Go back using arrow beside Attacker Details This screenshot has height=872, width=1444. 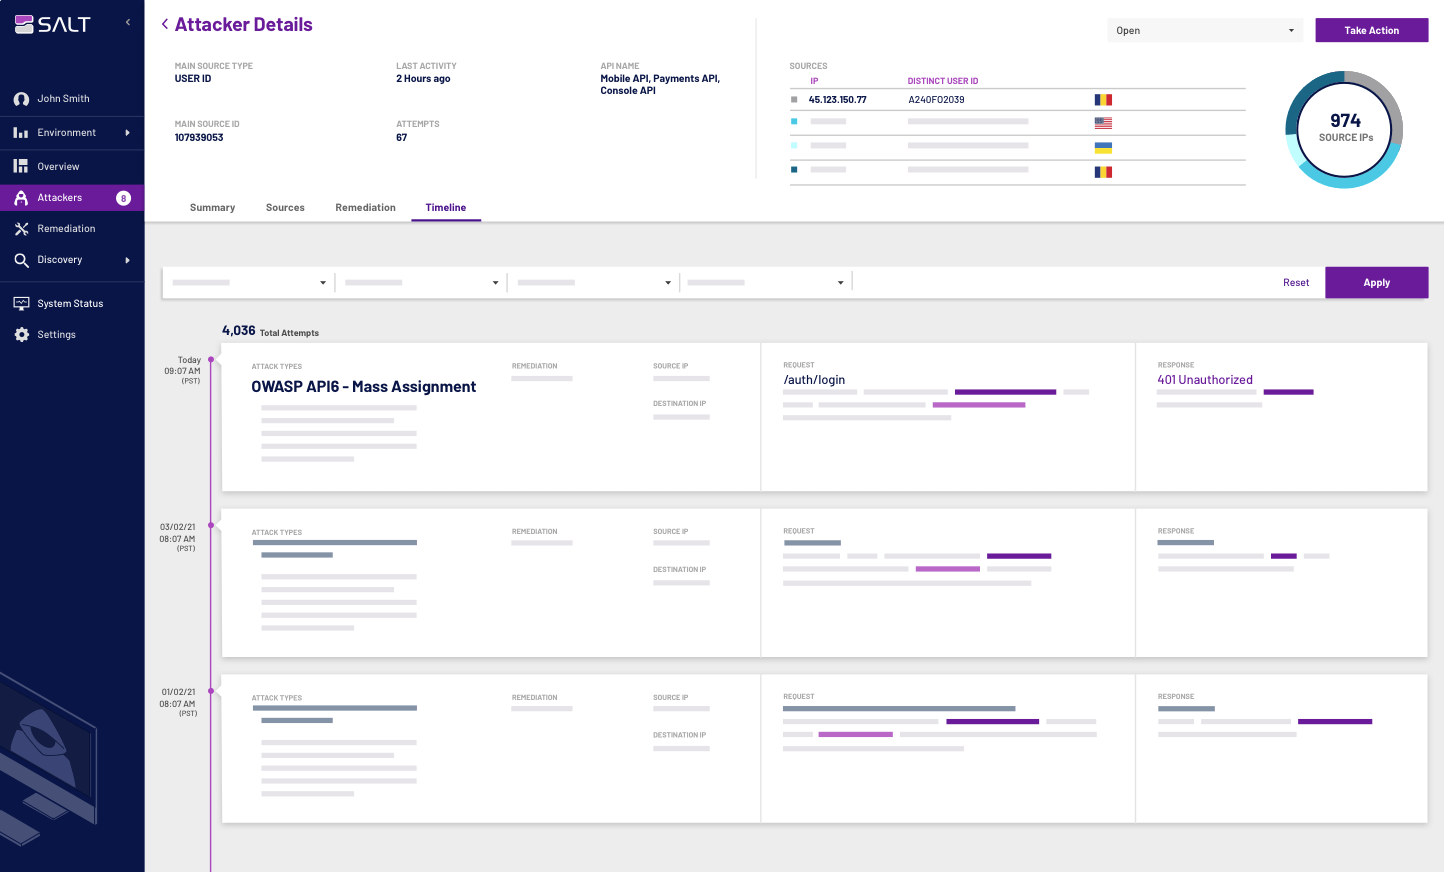click(165, 24)
